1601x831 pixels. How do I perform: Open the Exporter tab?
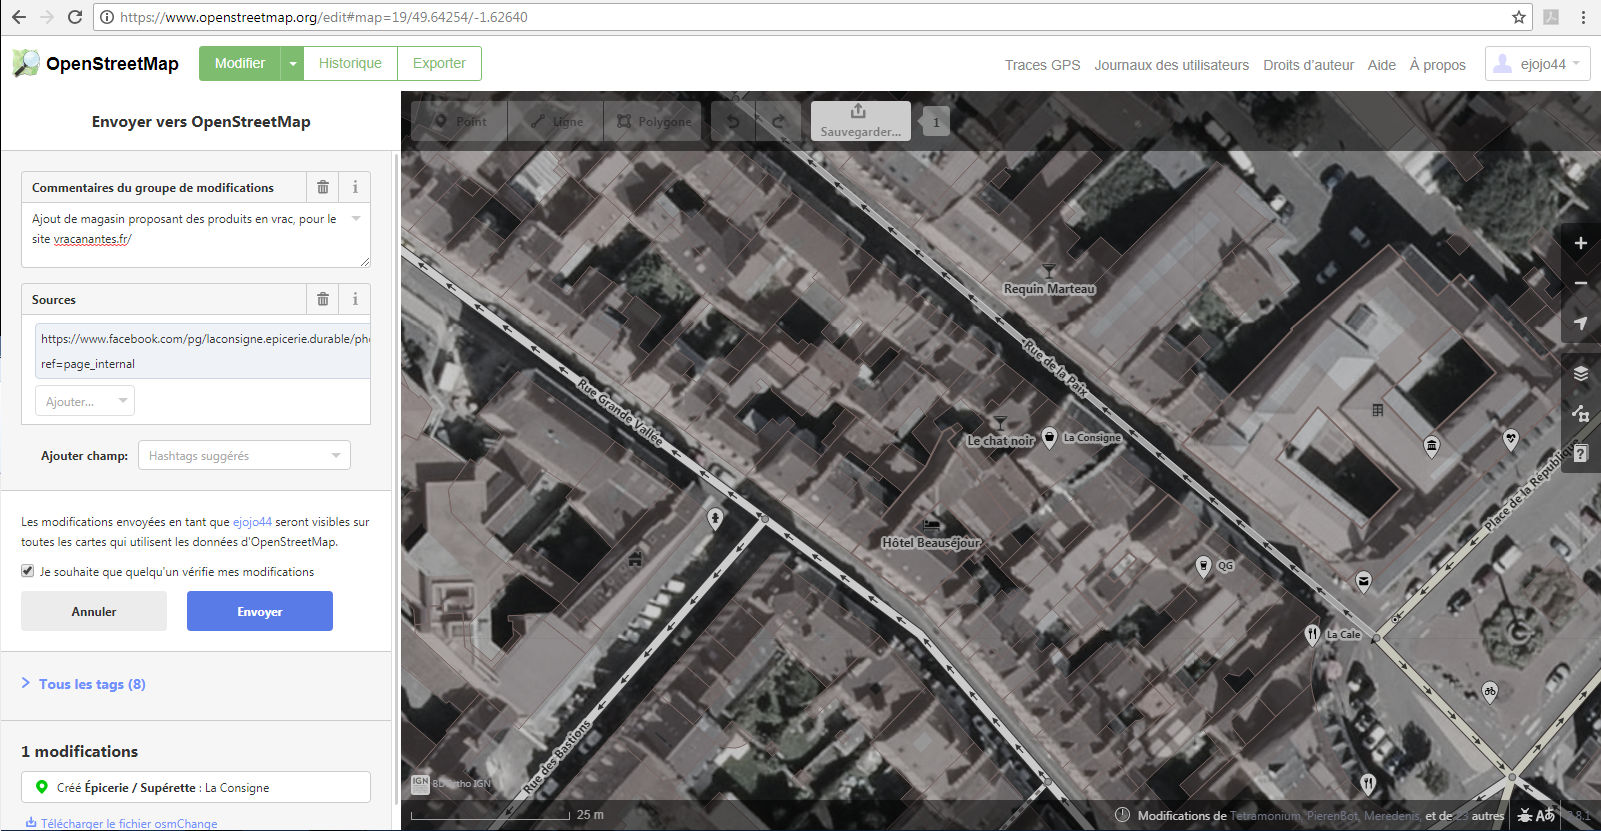[x=439, y=63]
